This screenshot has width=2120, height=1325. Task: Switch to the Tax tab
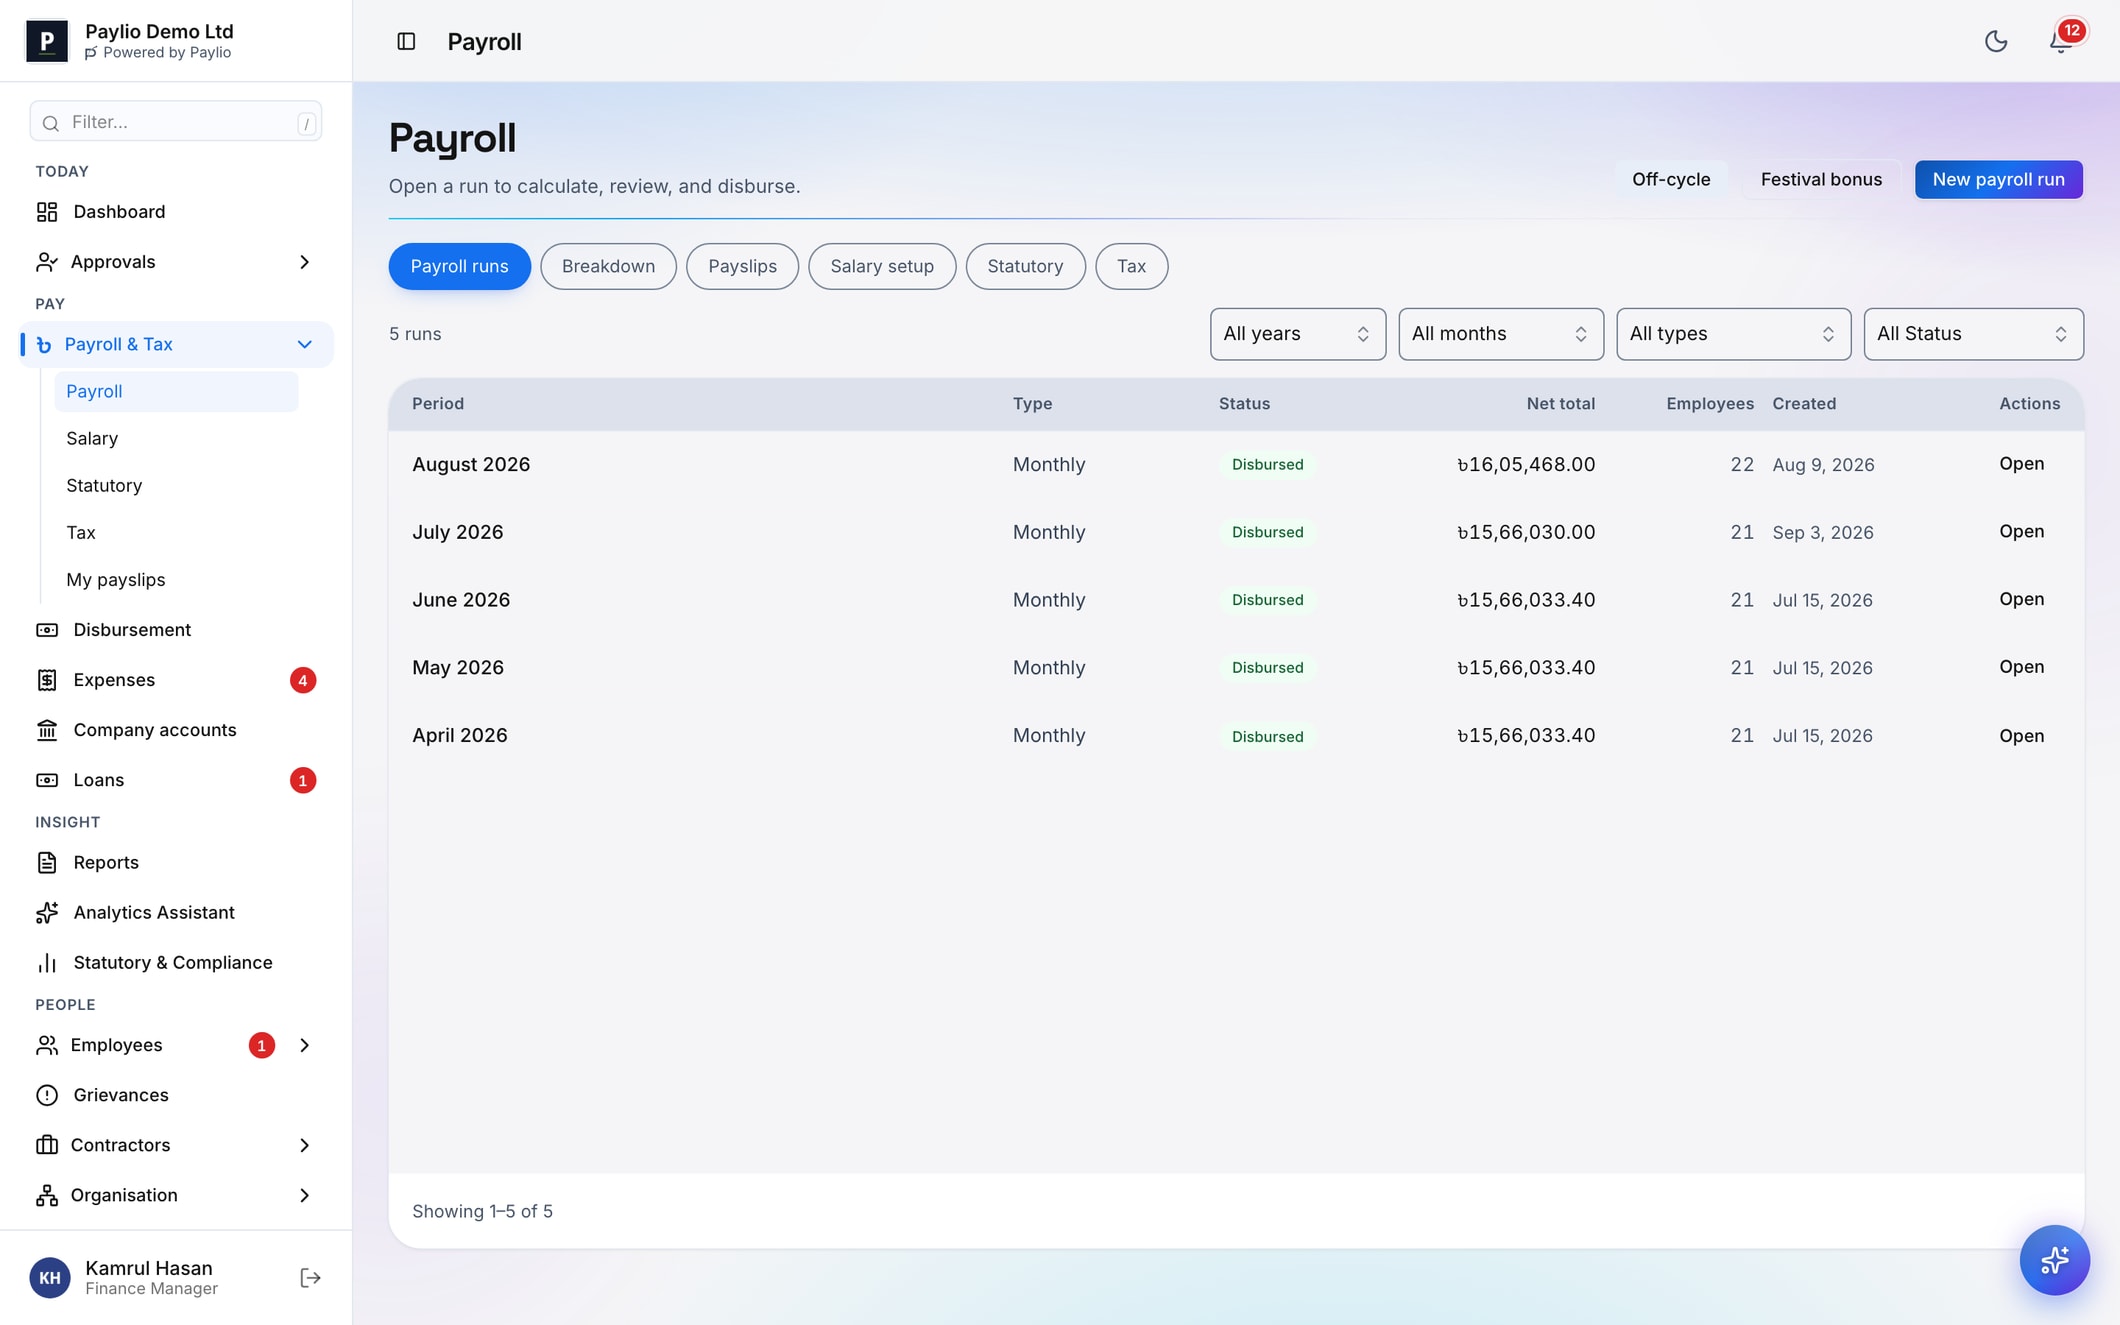tap(1131, 266)
